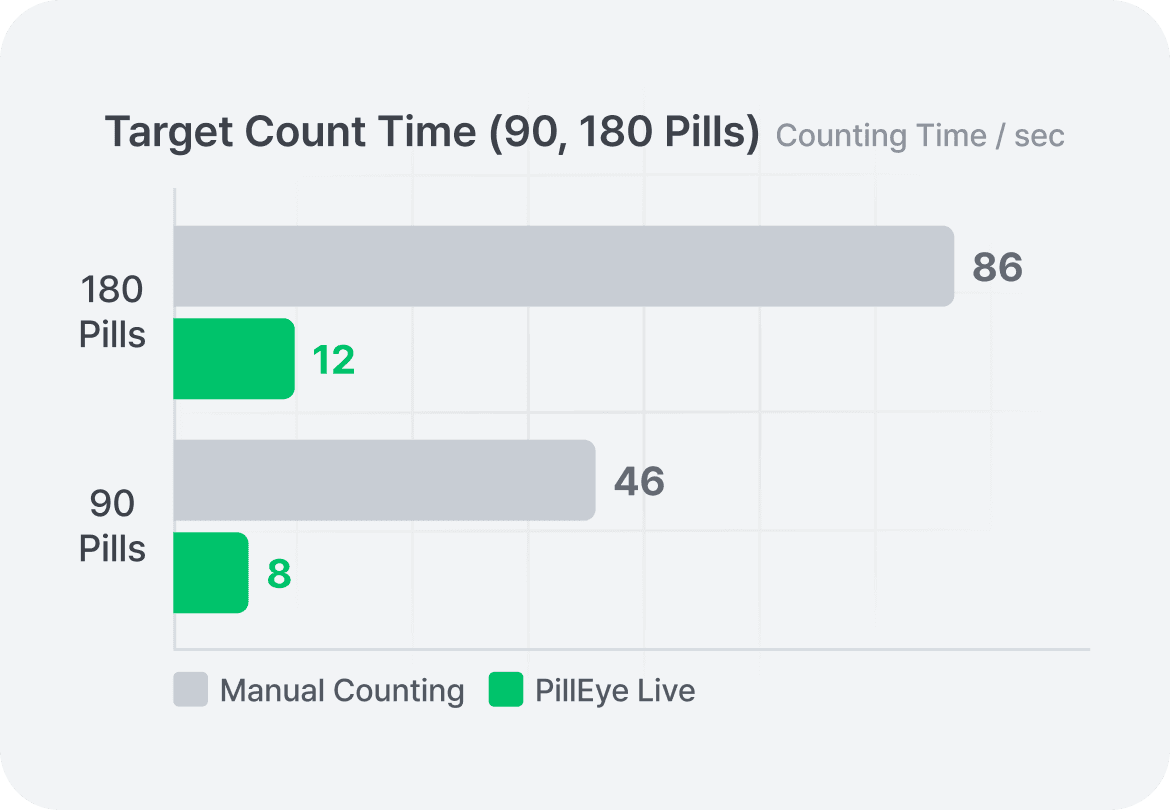The height and width of the screenshot is (810, 1170).
Task: Click the 90 Pills axis label
Action: point(112,526)
